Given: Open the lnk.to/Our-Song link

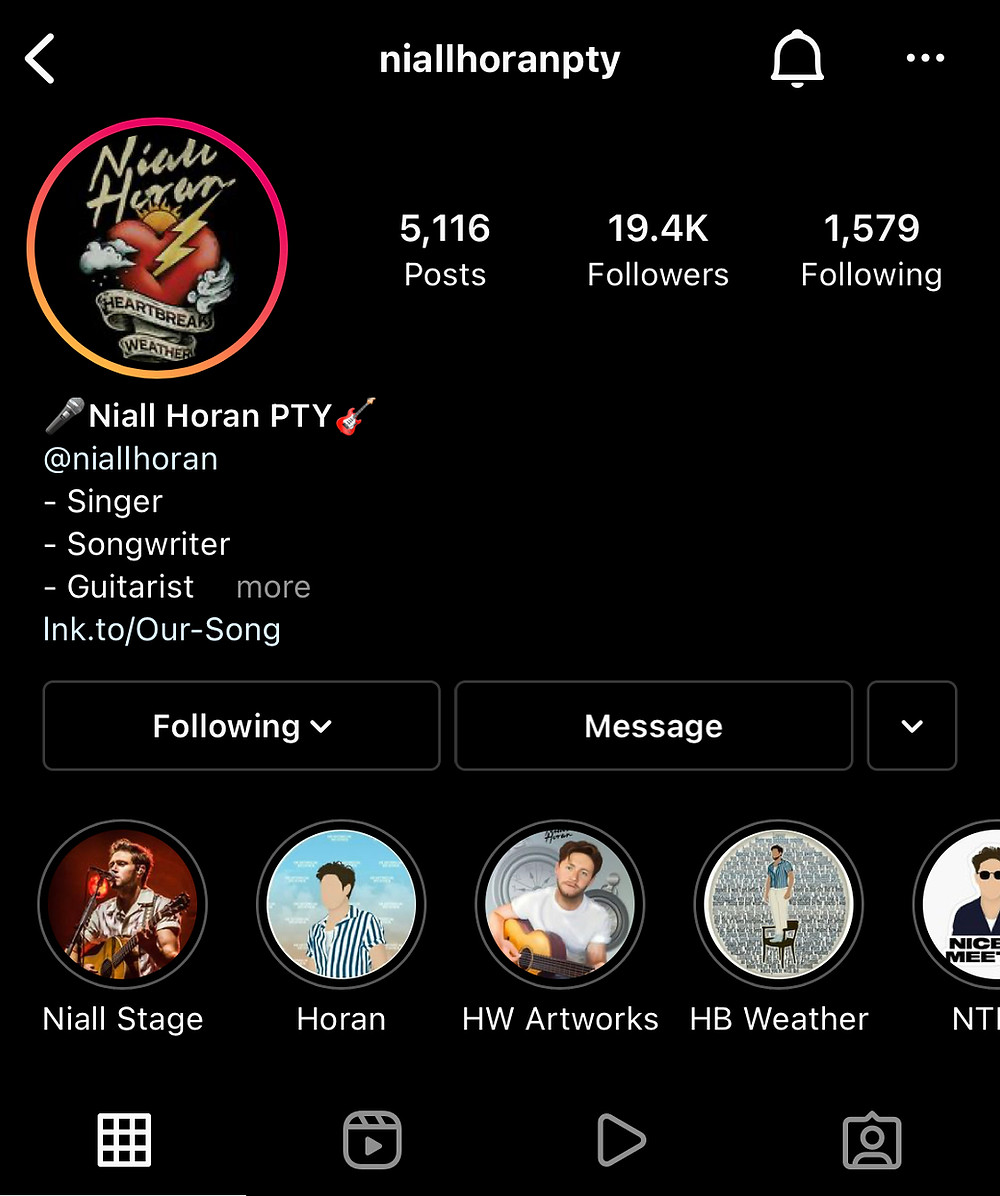Looking at the screenshot, I should click(x=162, y=629).
